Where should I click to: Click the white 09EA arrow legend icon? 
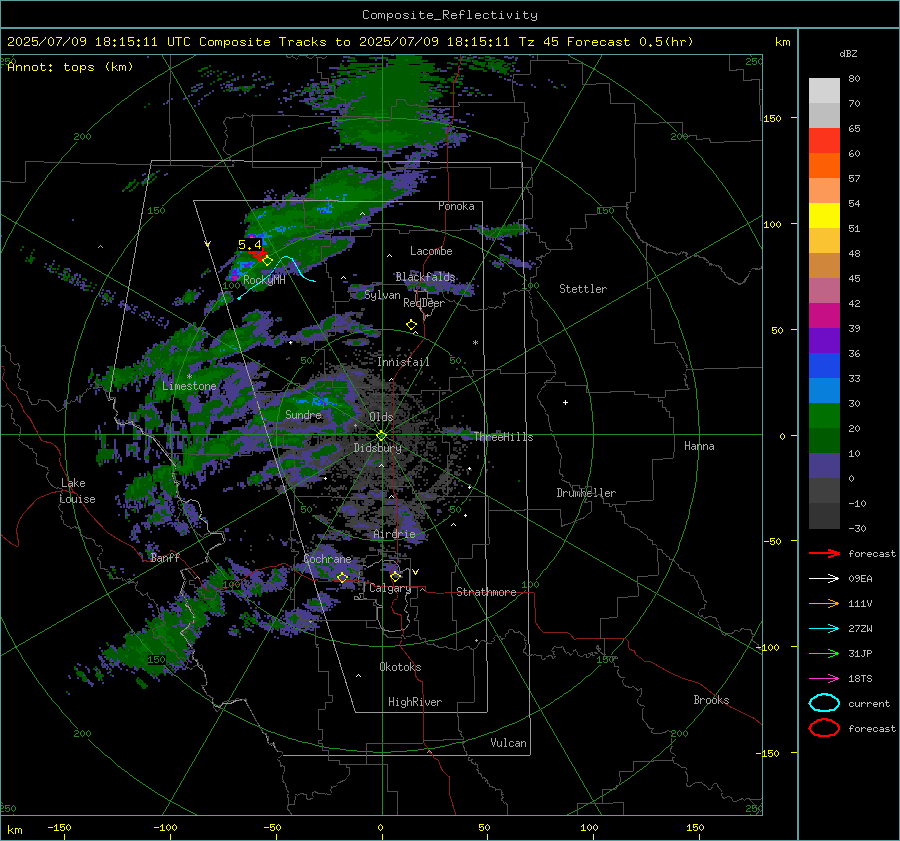click(824, 579)
